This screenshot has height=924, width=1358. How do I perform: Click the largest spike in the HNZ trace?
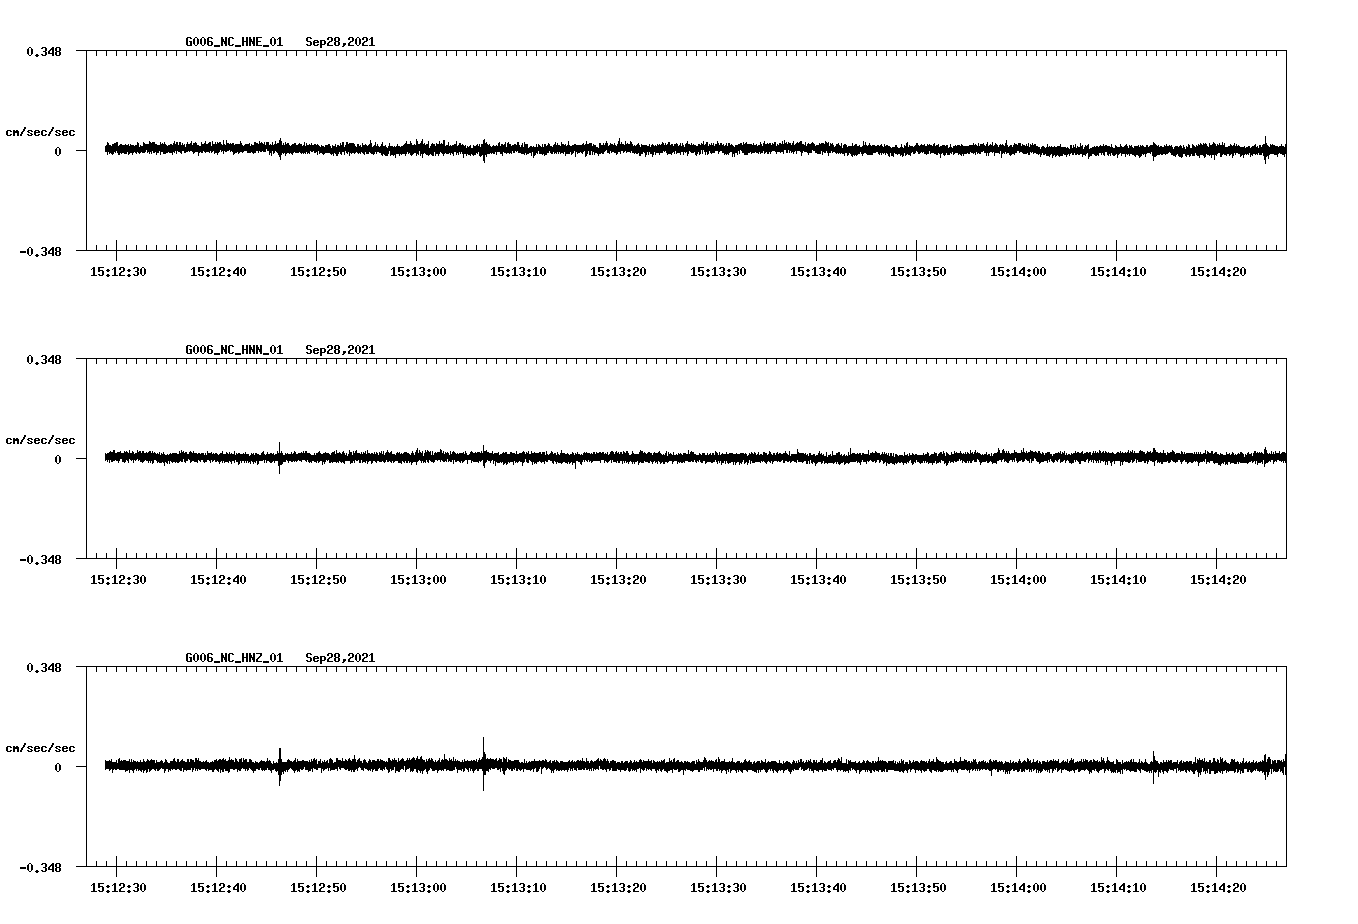pyautogui.click(x=484, y=764)
